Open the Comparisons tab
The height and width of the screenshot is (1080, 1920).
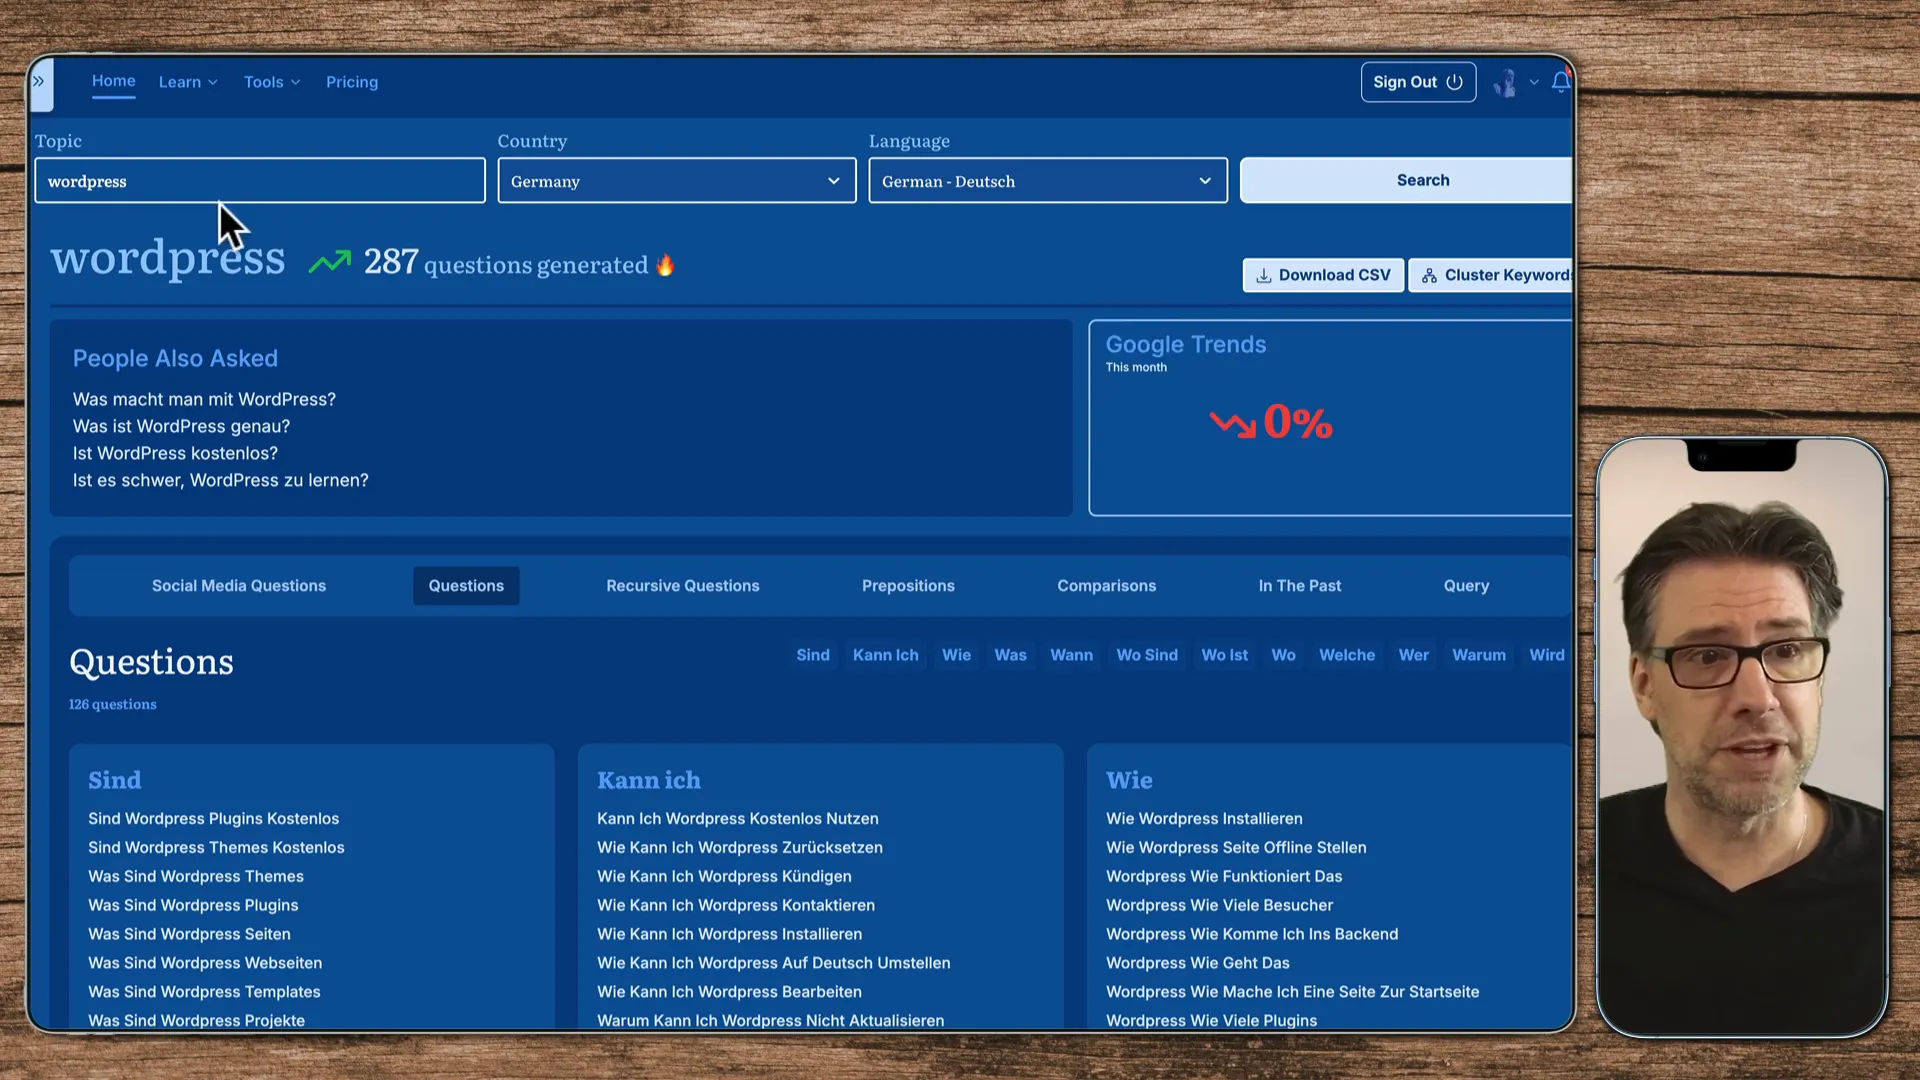point(1106,585)
